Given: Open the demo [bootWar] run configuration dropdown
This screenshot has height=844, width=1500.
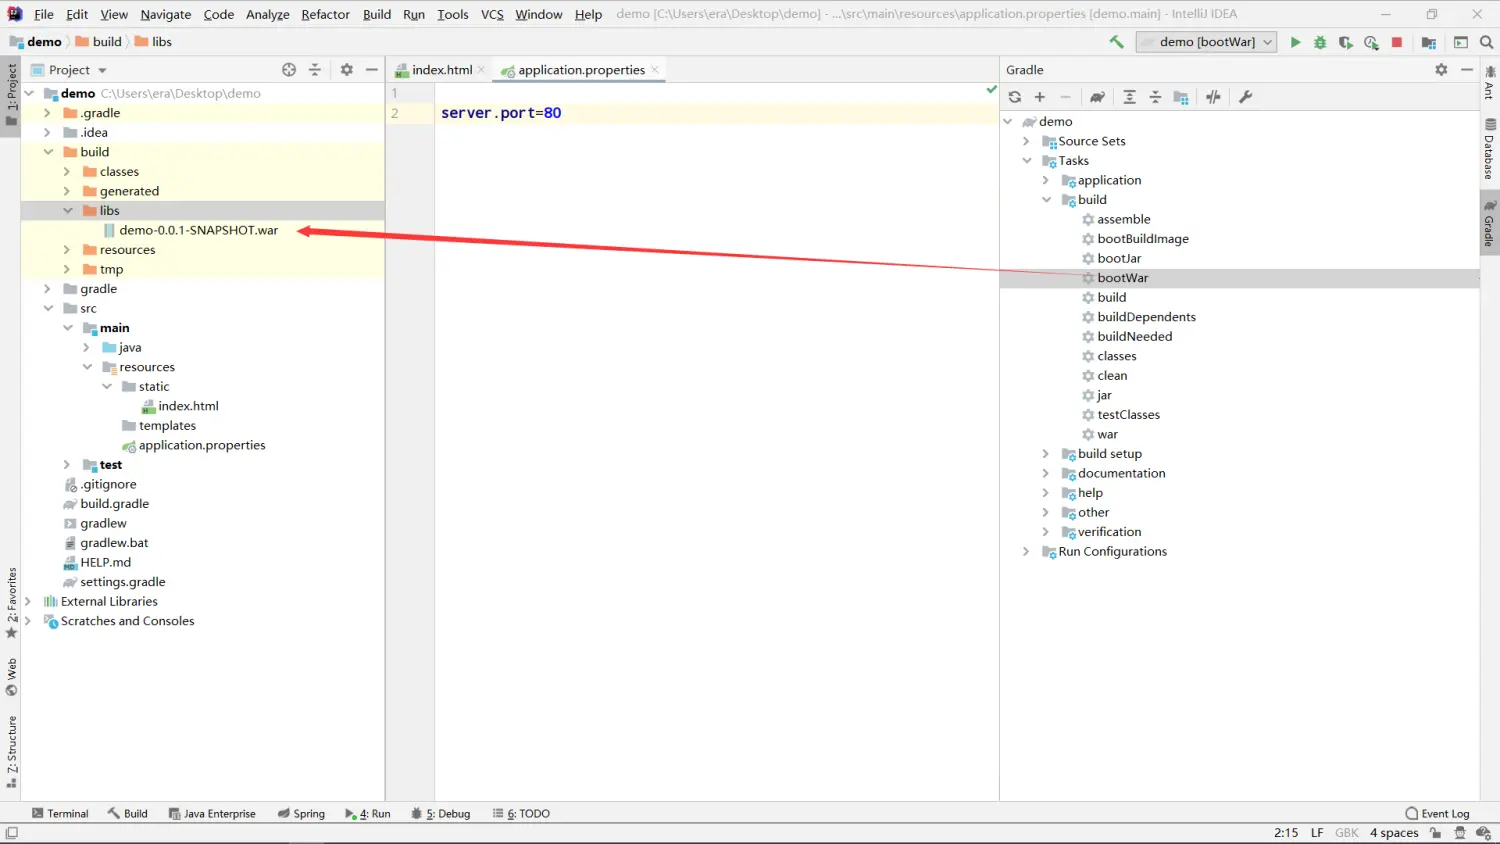Looking at the screenshot, I should click(x=1206, y=42).
